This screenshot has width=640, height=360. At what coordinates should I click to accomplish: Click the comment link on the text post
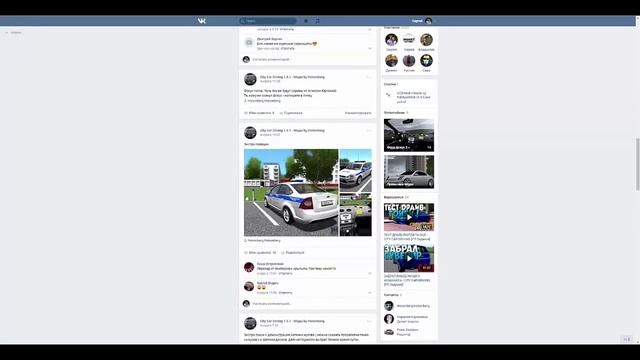pyautogui.click(x=358, y=113)
